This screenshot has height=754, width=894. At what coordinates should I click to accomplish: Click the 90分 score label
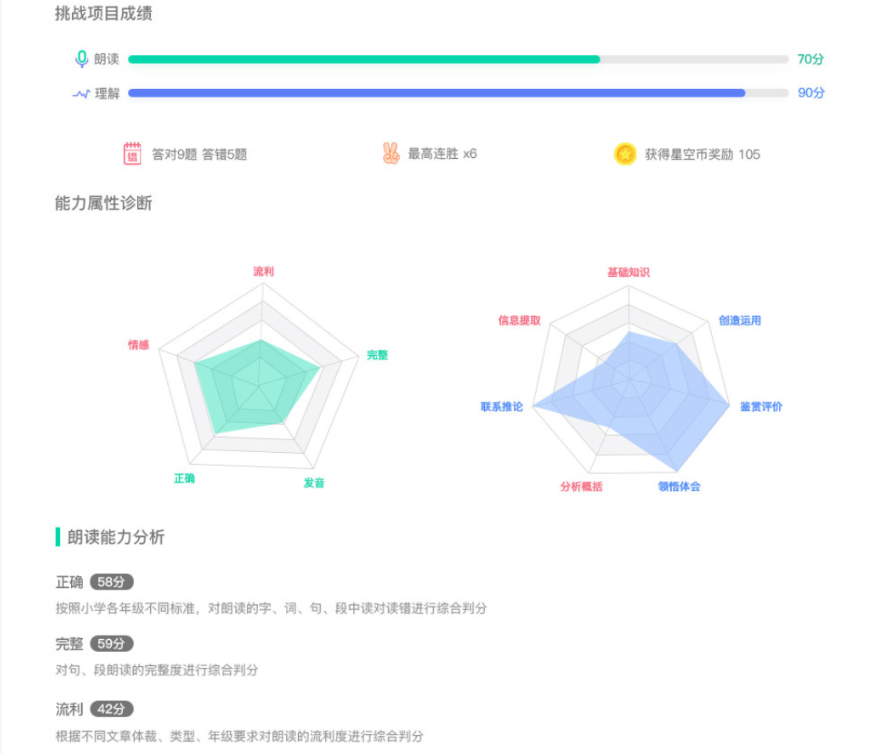pyautogui.click(x=811, y=92)
